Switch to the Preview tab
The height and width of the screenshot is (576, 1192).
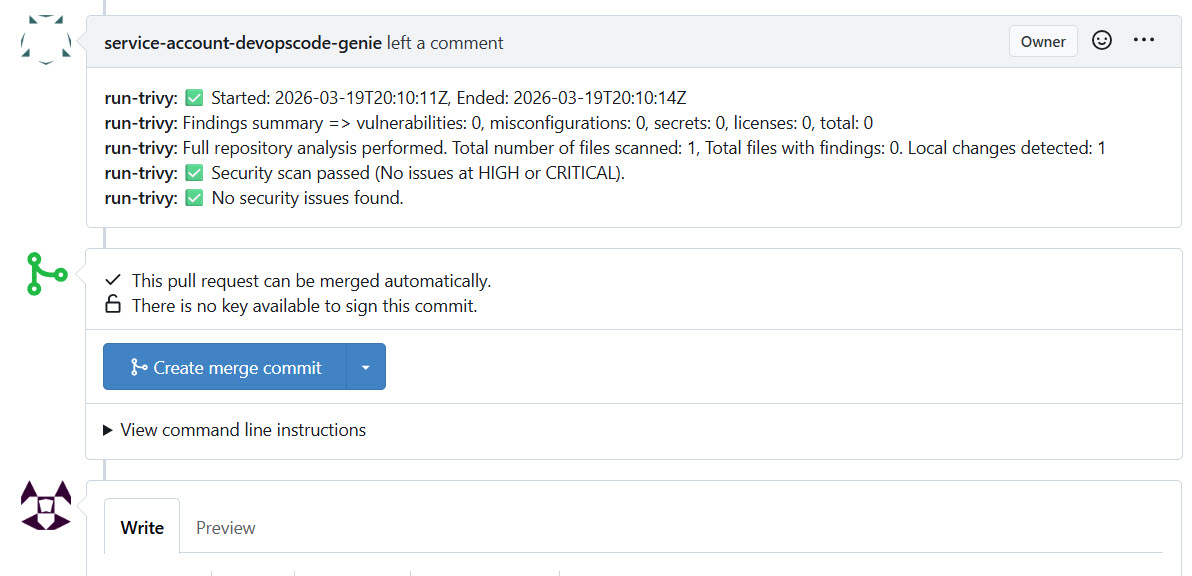(x=225, y=527)
